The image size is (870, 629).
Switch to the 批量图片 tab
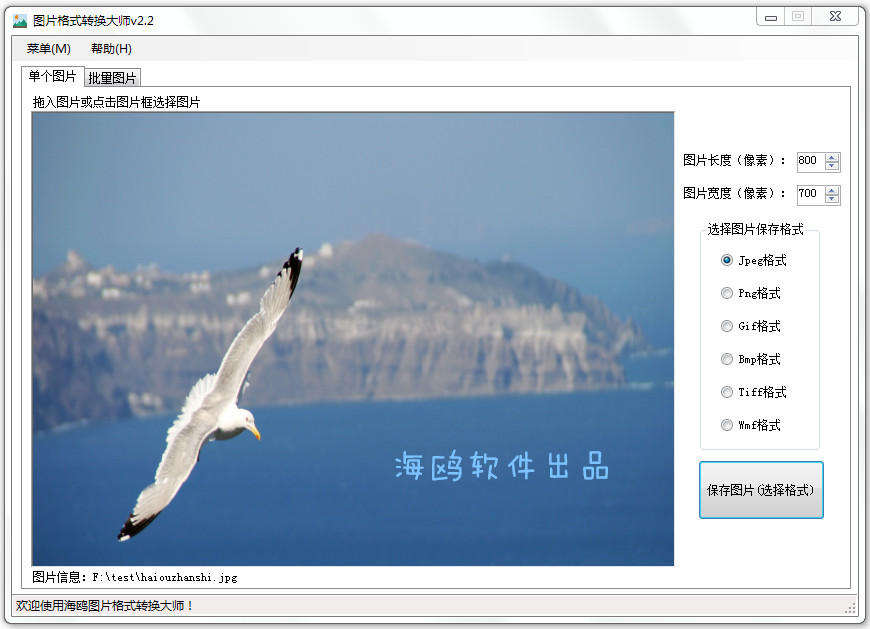pyautogui.click(x=113, y=78)
